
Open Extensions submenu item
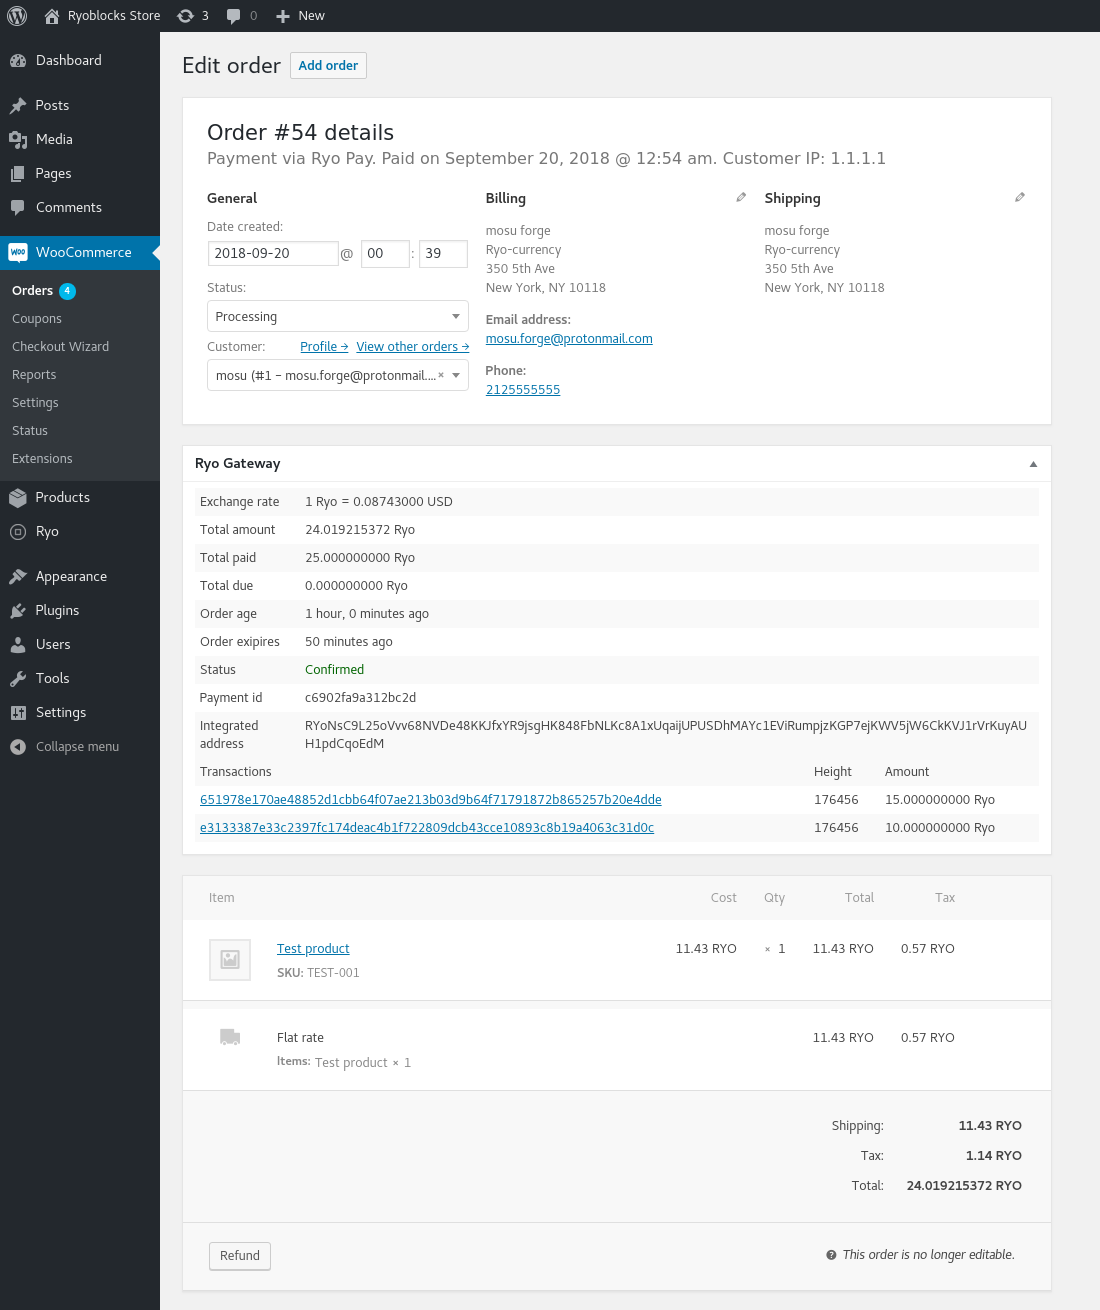[42, 459]
